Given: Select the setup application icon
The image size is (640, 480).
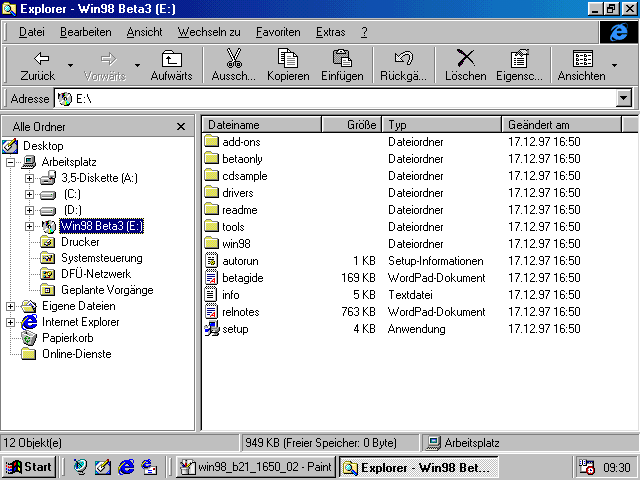Looking at the screenshot, I should 212,329.
